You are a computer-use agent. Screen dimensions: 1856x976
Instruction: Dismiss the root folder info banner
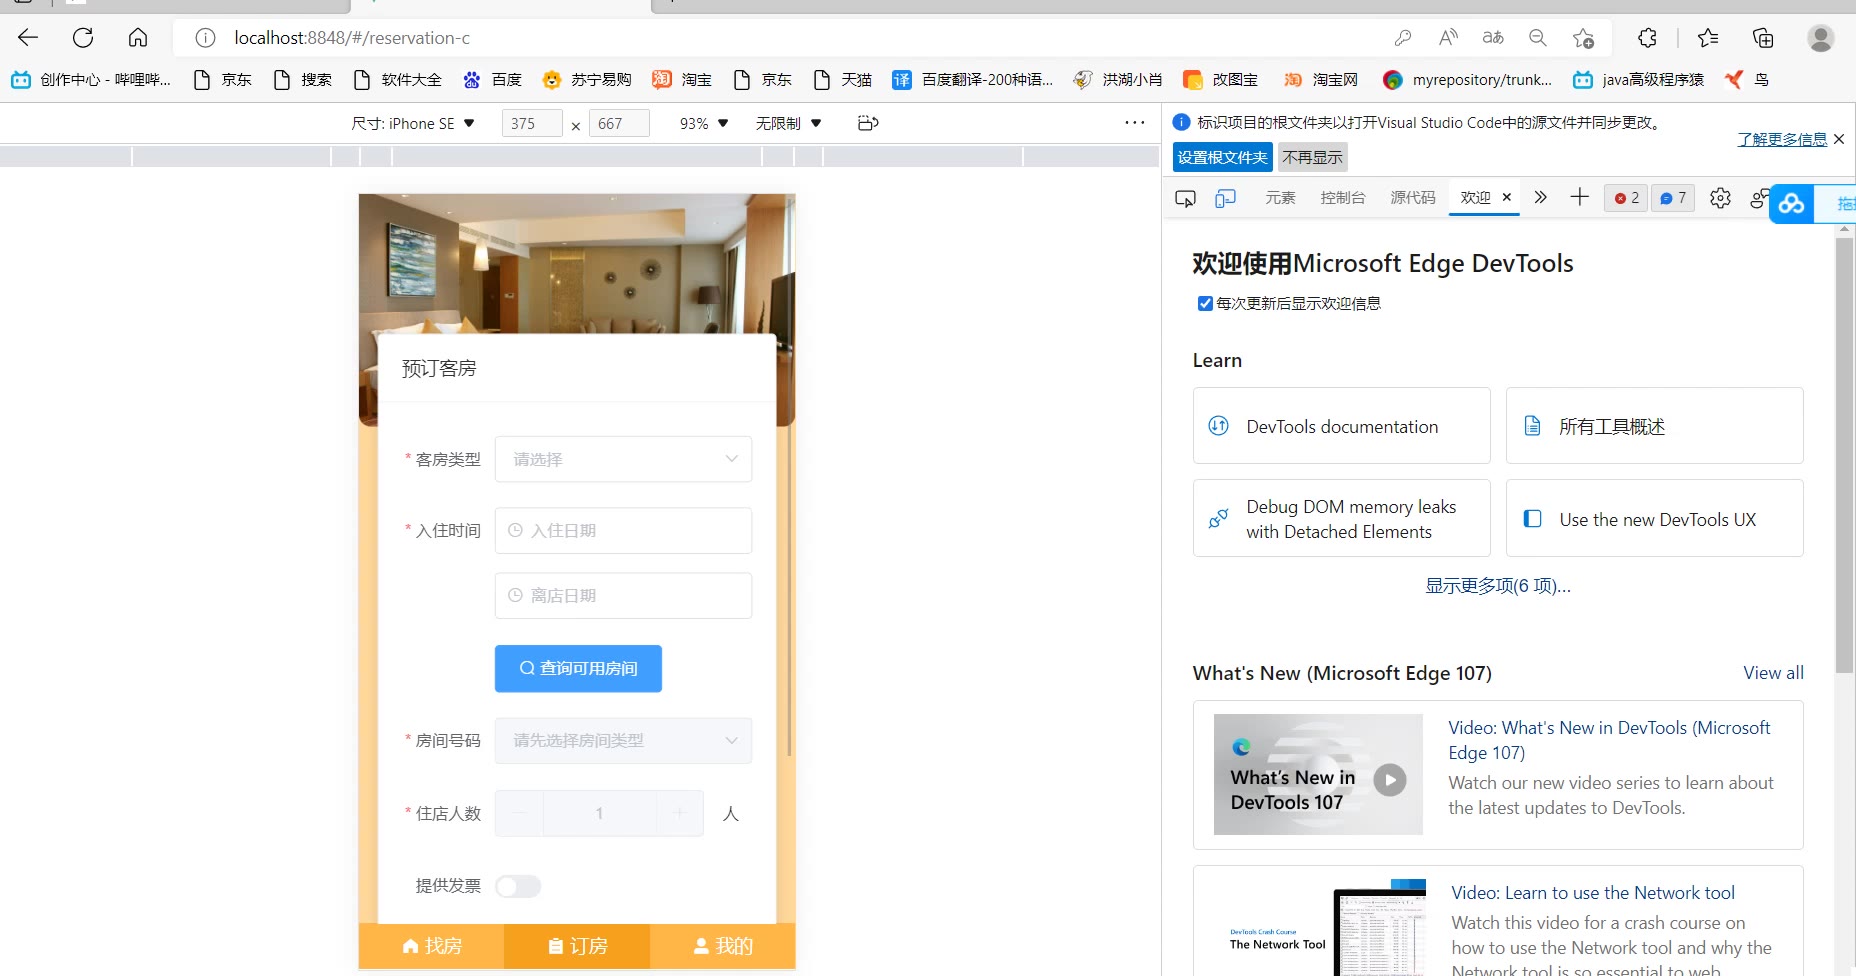pyautogui.click(x=1839, y=139)
